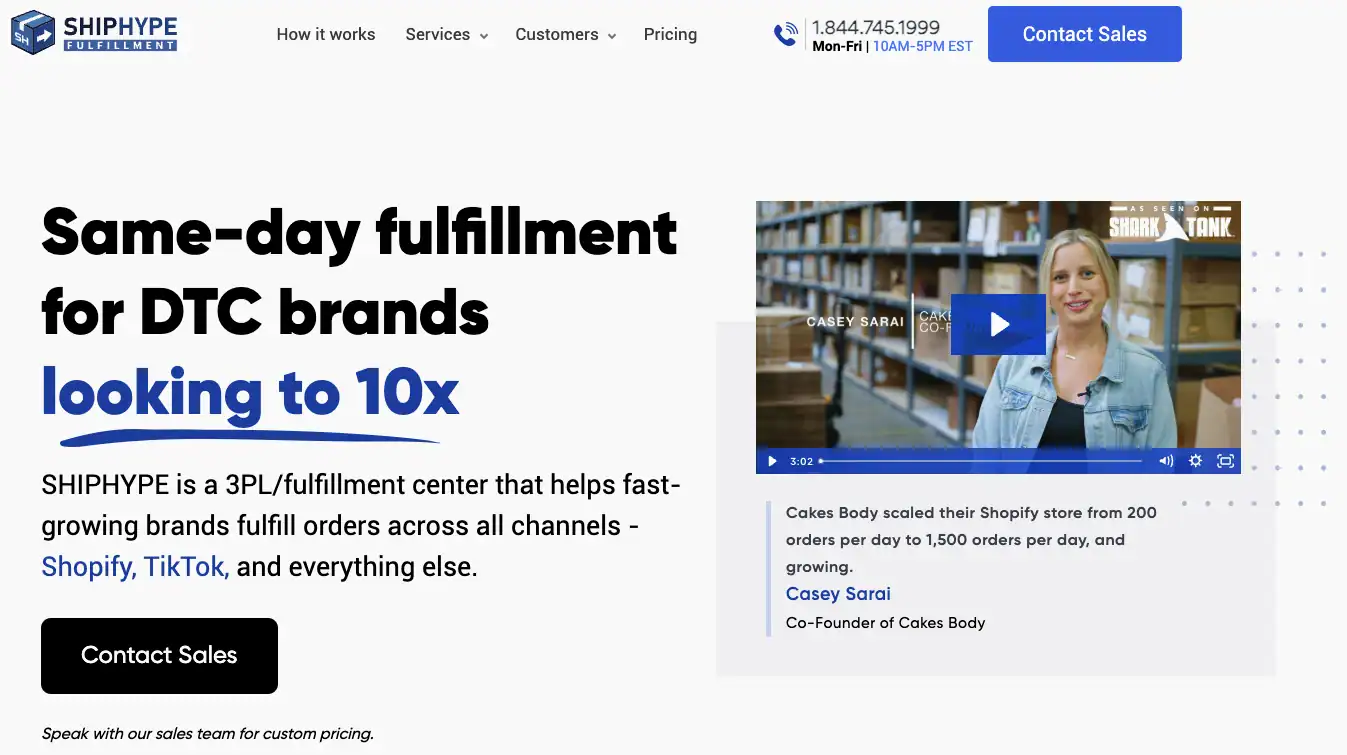Seek in the video progress bar
1347x755 pixels.
click(981, 461)
